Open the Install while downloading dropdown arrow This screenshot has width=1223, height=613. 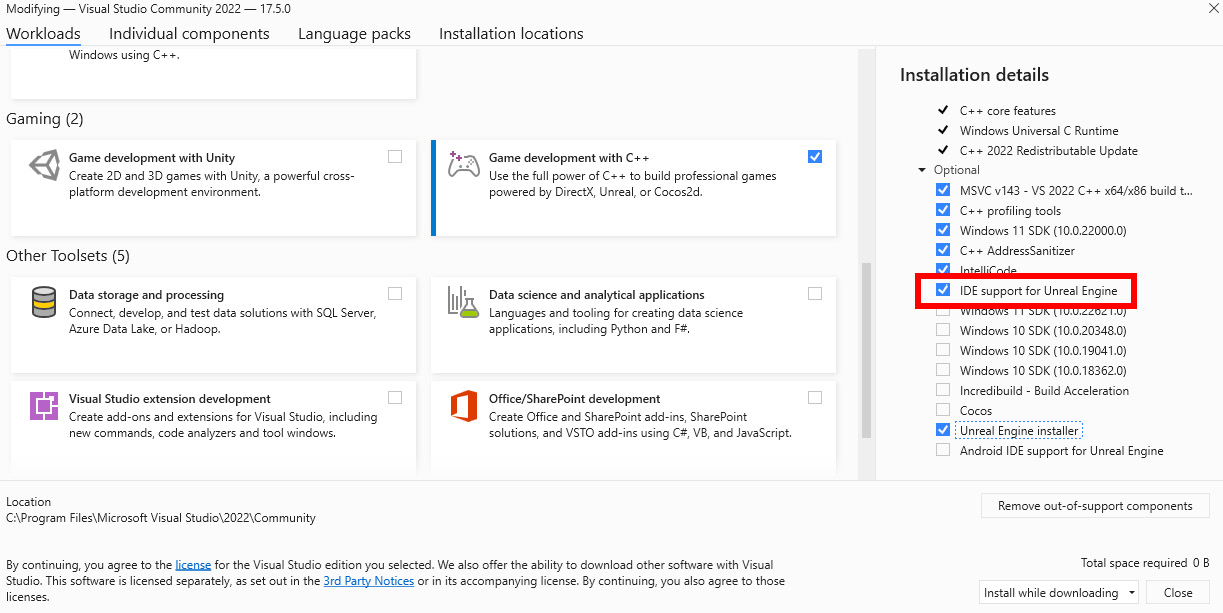click(1131, 592)
